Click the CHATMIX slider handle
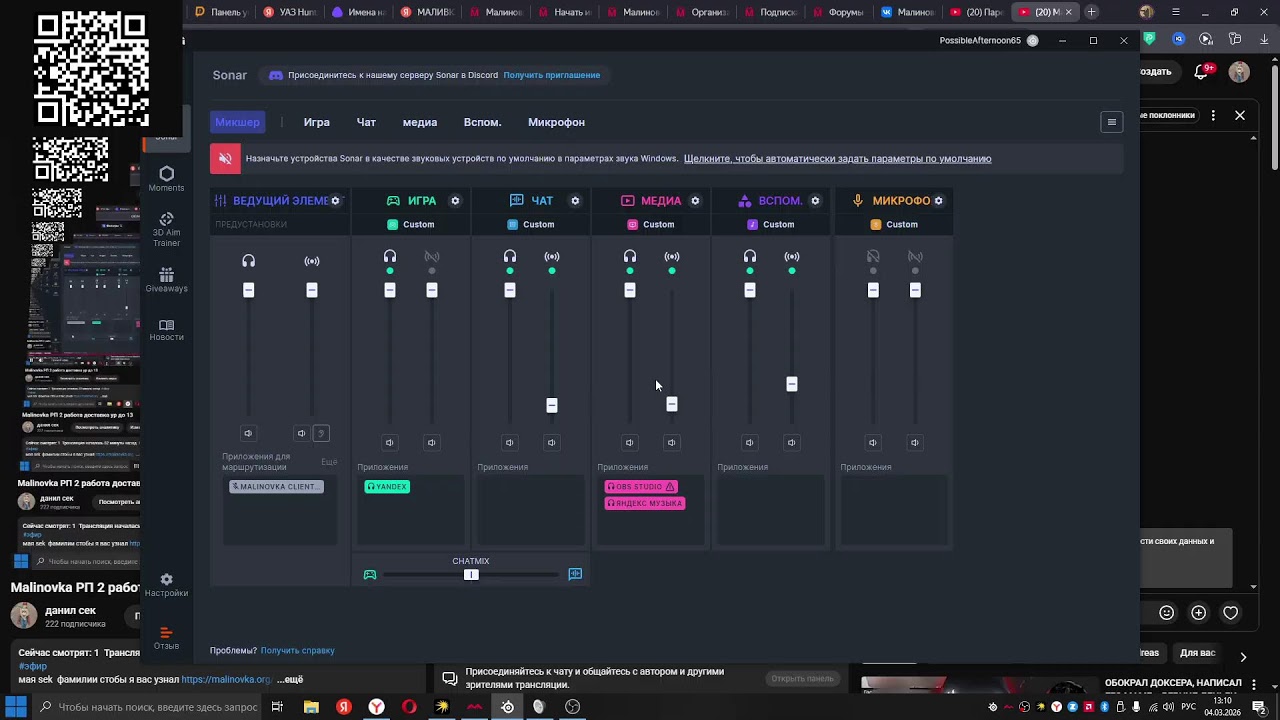Image resolution: width=1280 pixels, height=720 pixels. [471, 575]
